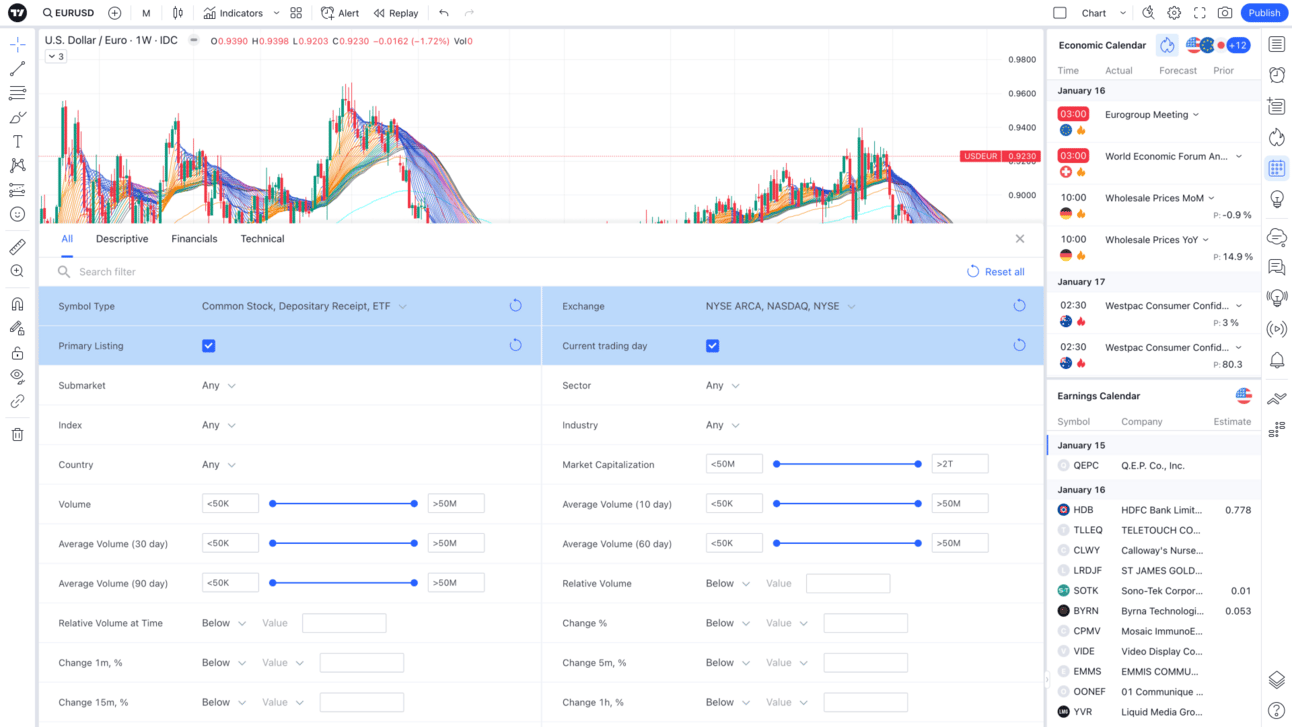1292x727 pixels.
Task: Open the layout setup grid icon
Action: (x=296, y=13)
